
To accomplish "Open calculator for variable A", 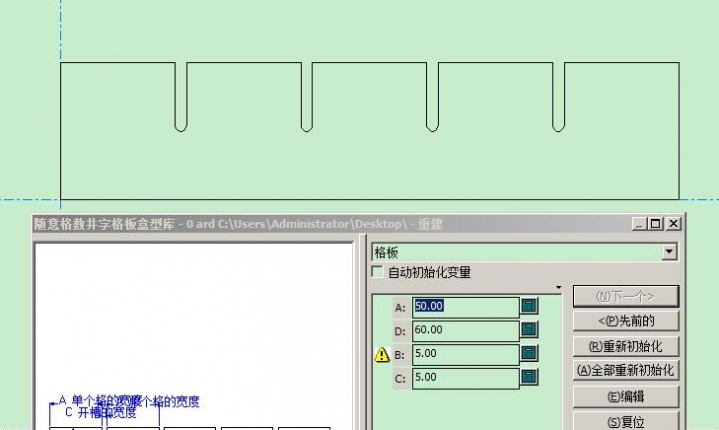I will point(530,306).
